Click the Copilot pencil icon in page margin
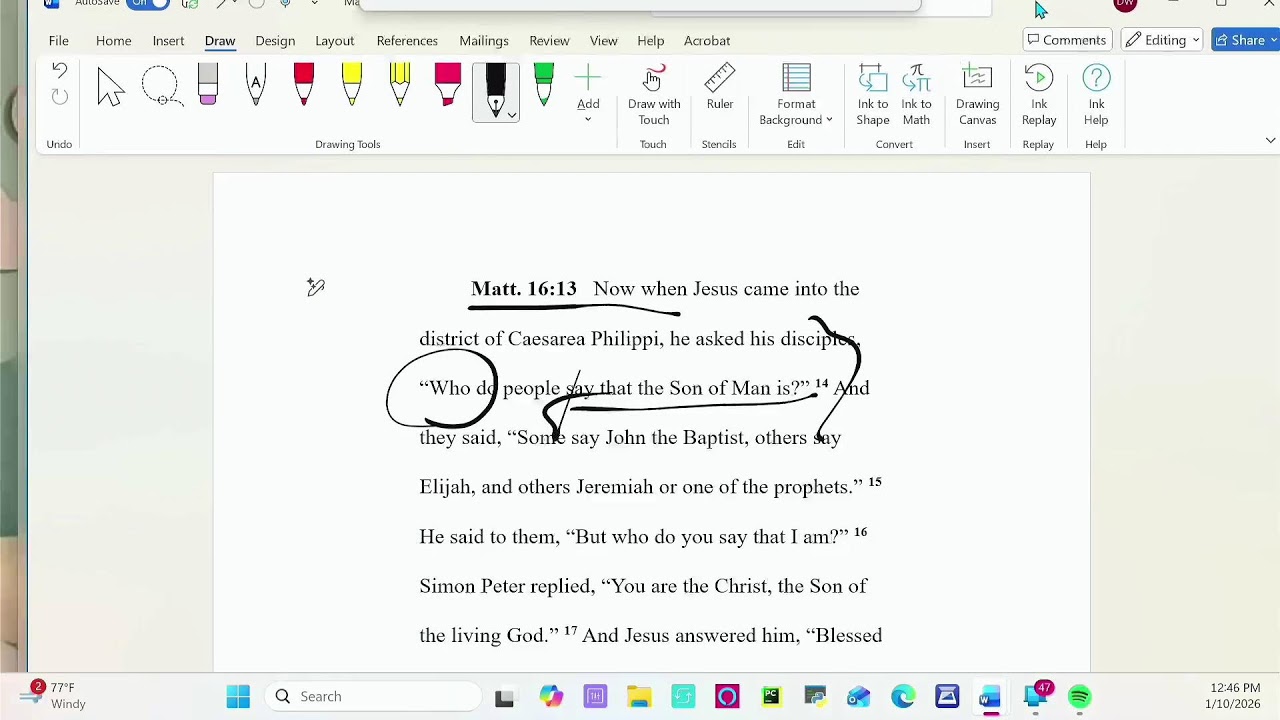 click(316, 288)
